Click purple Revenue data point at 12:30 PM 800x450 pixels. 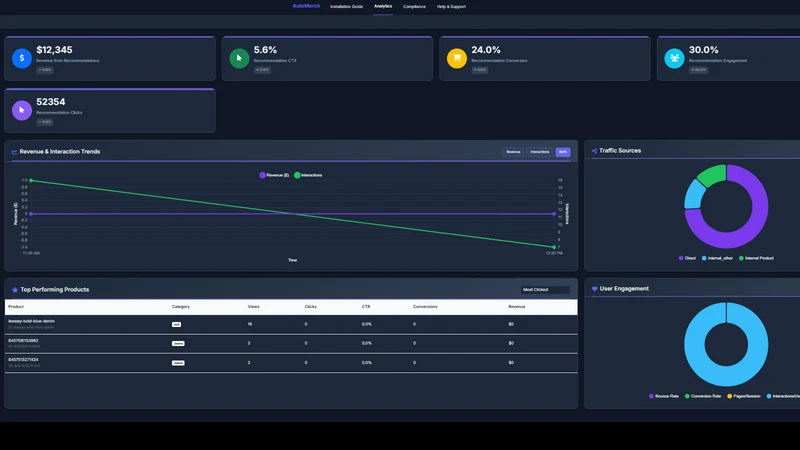(554, 214)
